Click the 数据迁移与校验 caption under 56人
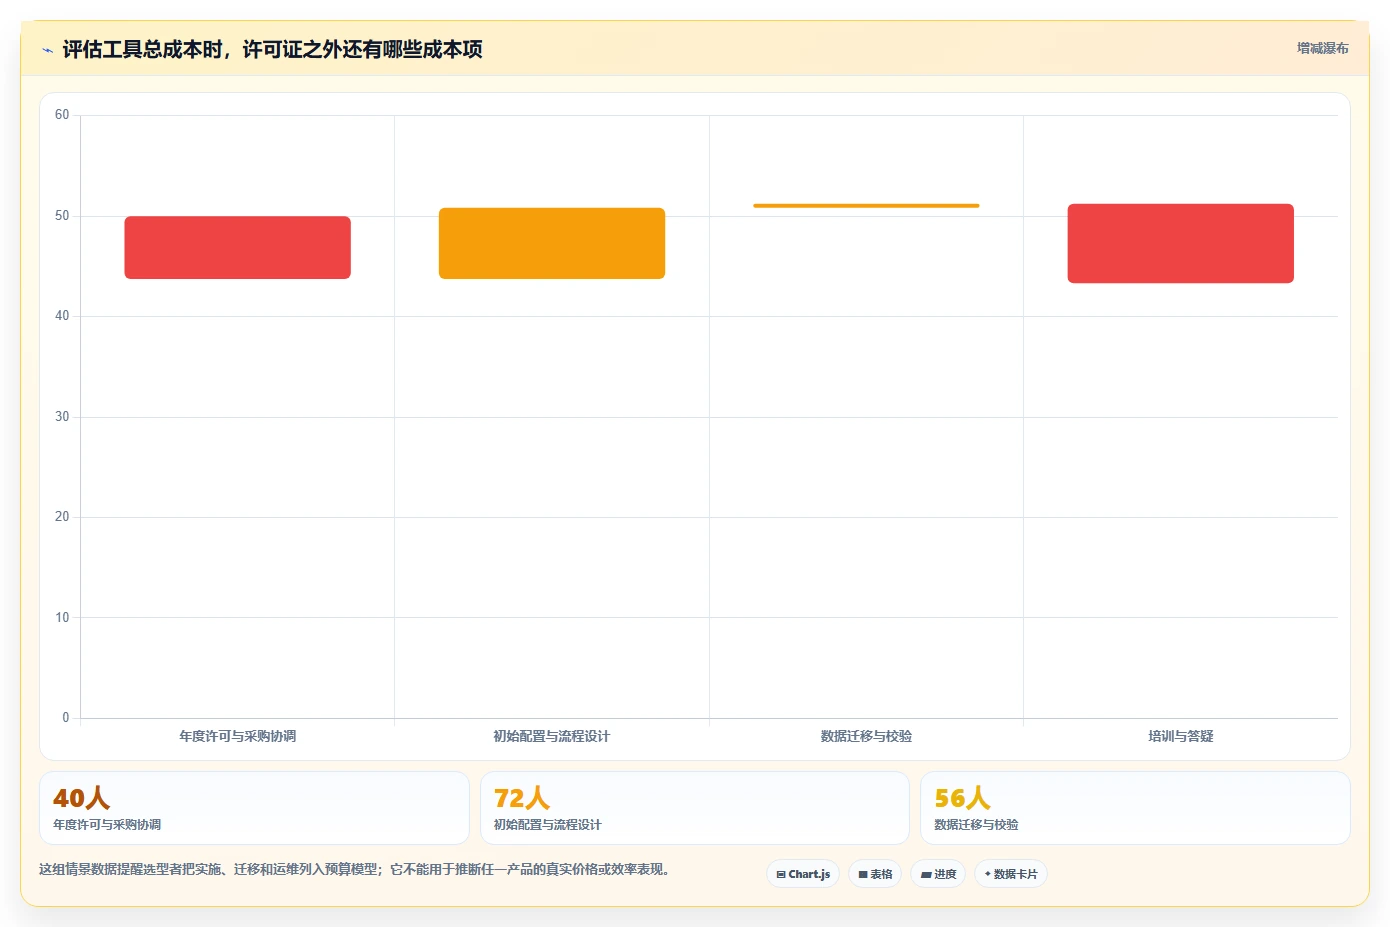This screenshot has height=927, width=1390. (976, 825)
